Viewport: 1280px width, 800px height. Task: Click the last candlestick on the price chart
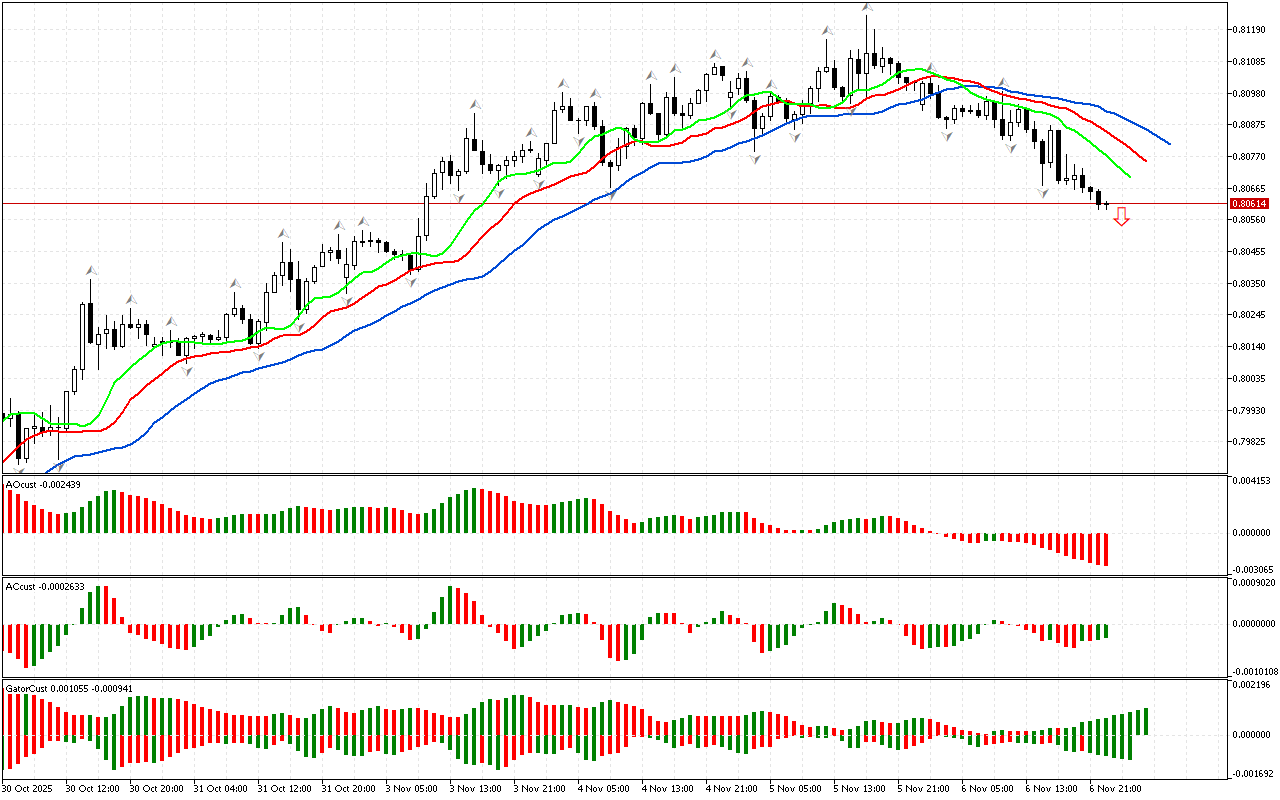pyautogui.click(x=1106, y=205)
